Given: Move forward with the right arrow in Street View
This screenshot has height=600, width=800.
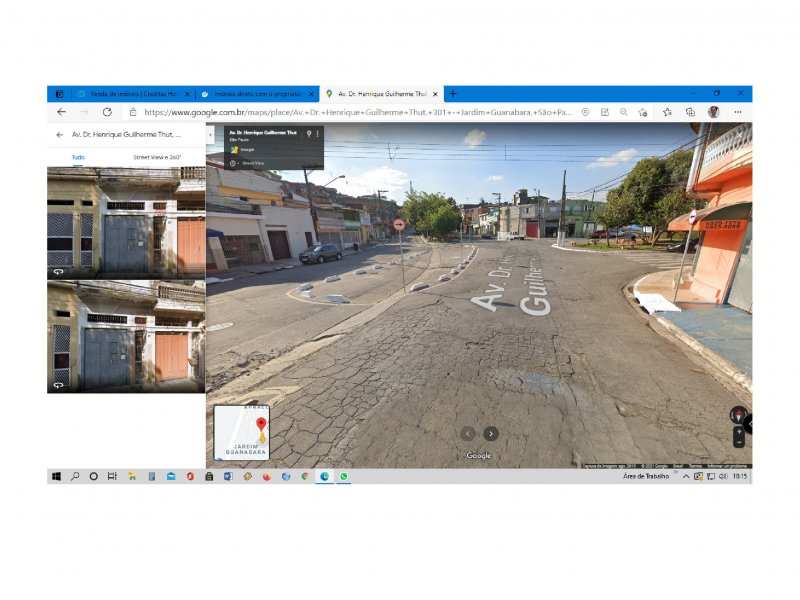Looking at the screenshot, I should (491, 434).
